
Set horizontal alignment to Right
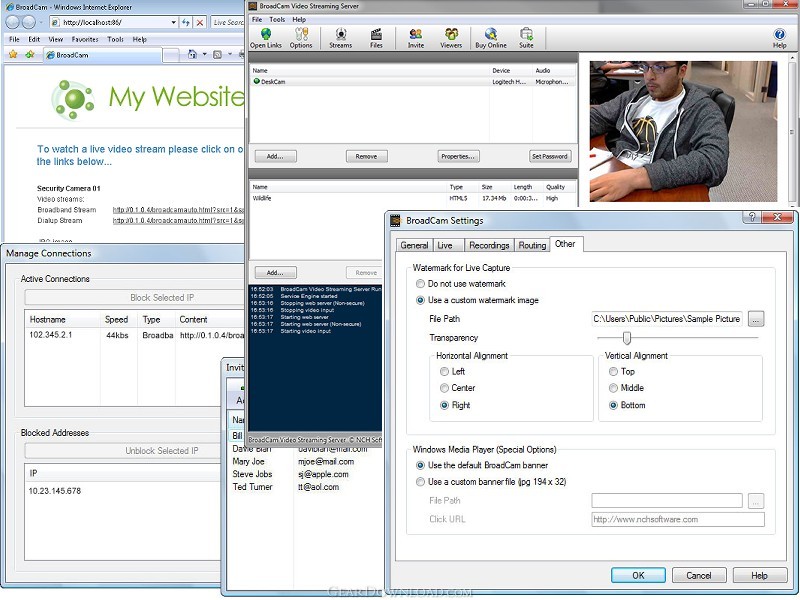[x=444, y=405]
